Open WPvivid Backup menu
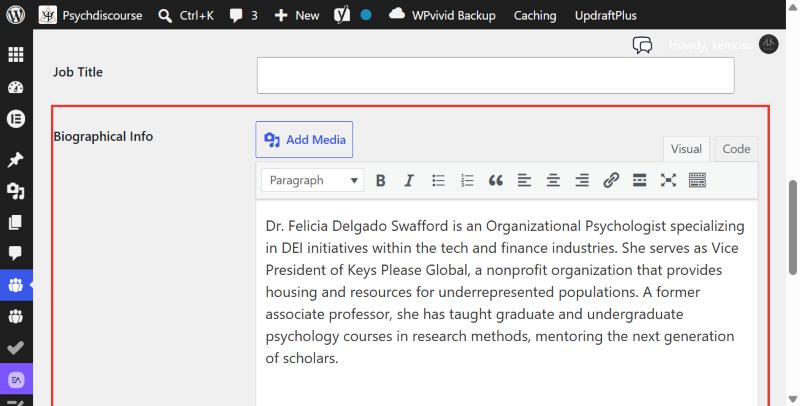800x406 pixels. [442, 15]
